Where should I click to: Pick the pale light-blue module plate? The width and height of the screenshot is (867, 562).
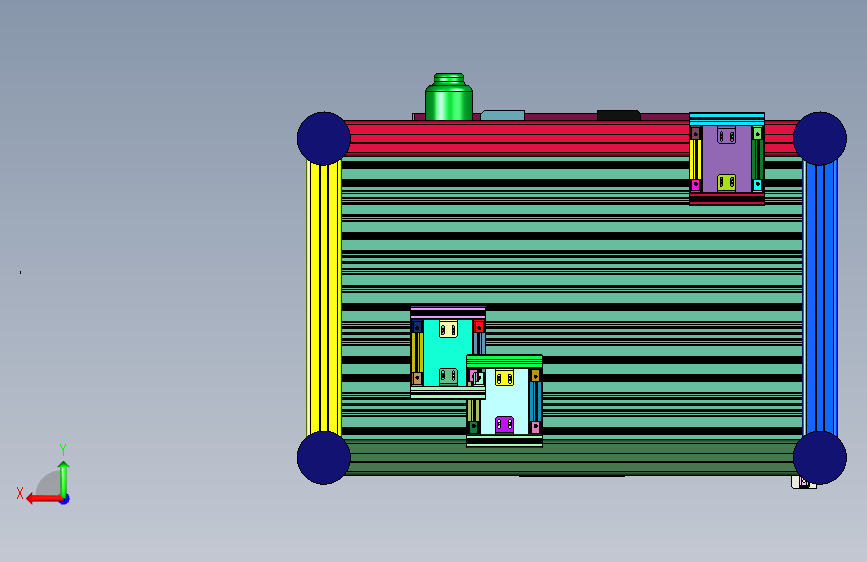pyautogui.click(x=504, y=401)
